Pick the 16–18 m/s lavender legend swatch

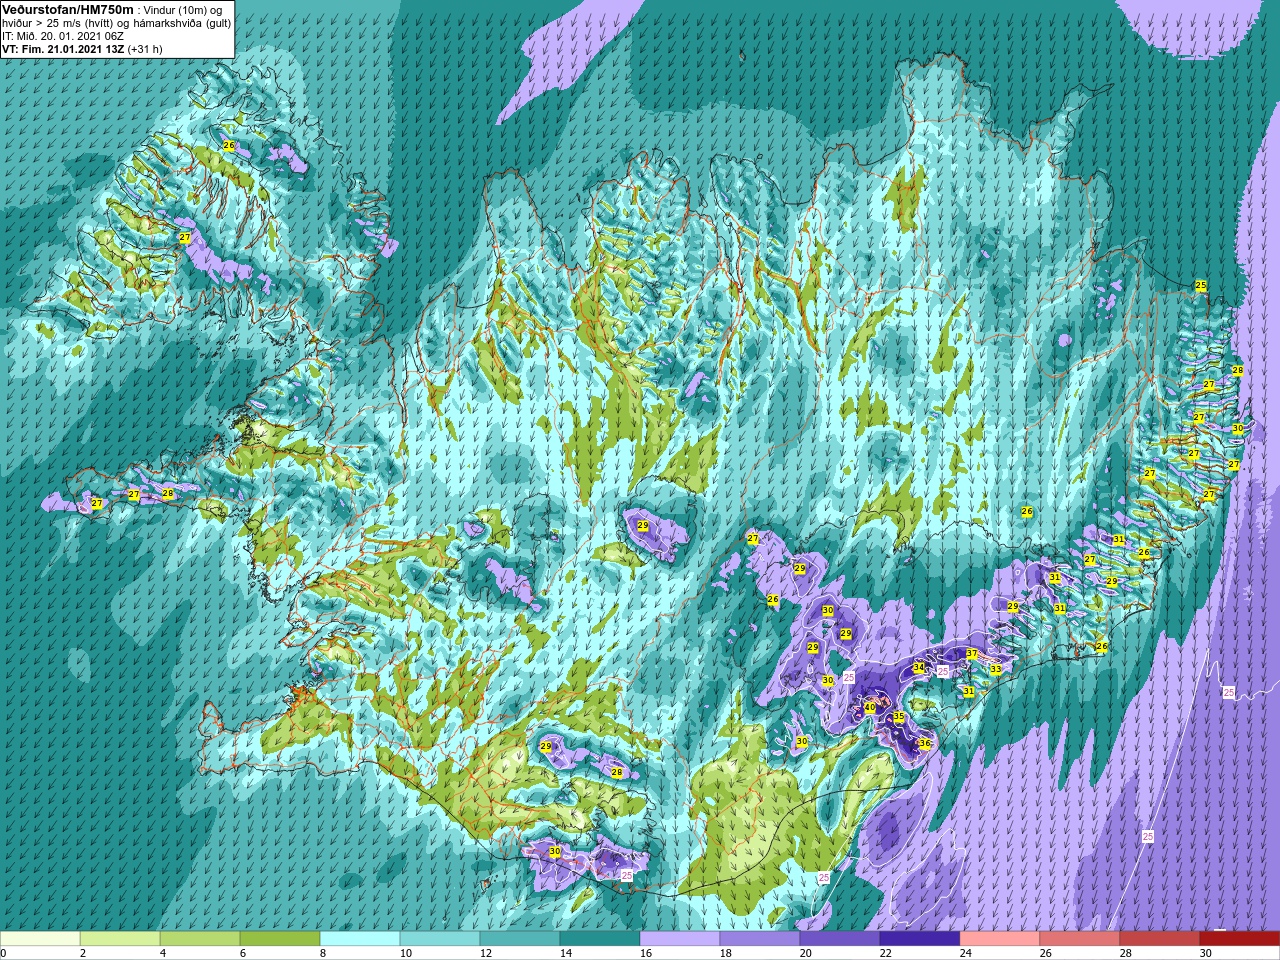point(680,939)
